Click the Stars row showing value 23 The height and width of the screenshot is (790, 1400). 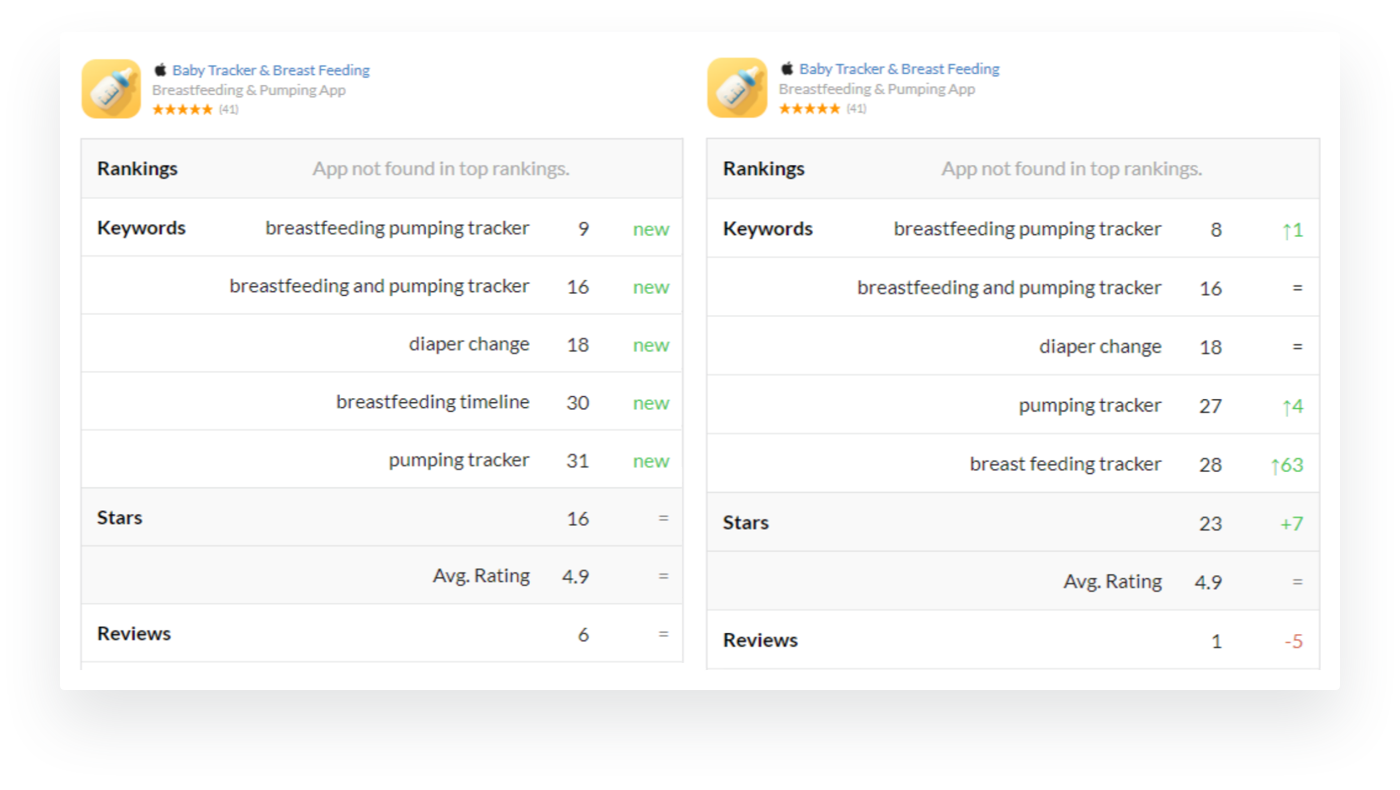[1012, 523]
